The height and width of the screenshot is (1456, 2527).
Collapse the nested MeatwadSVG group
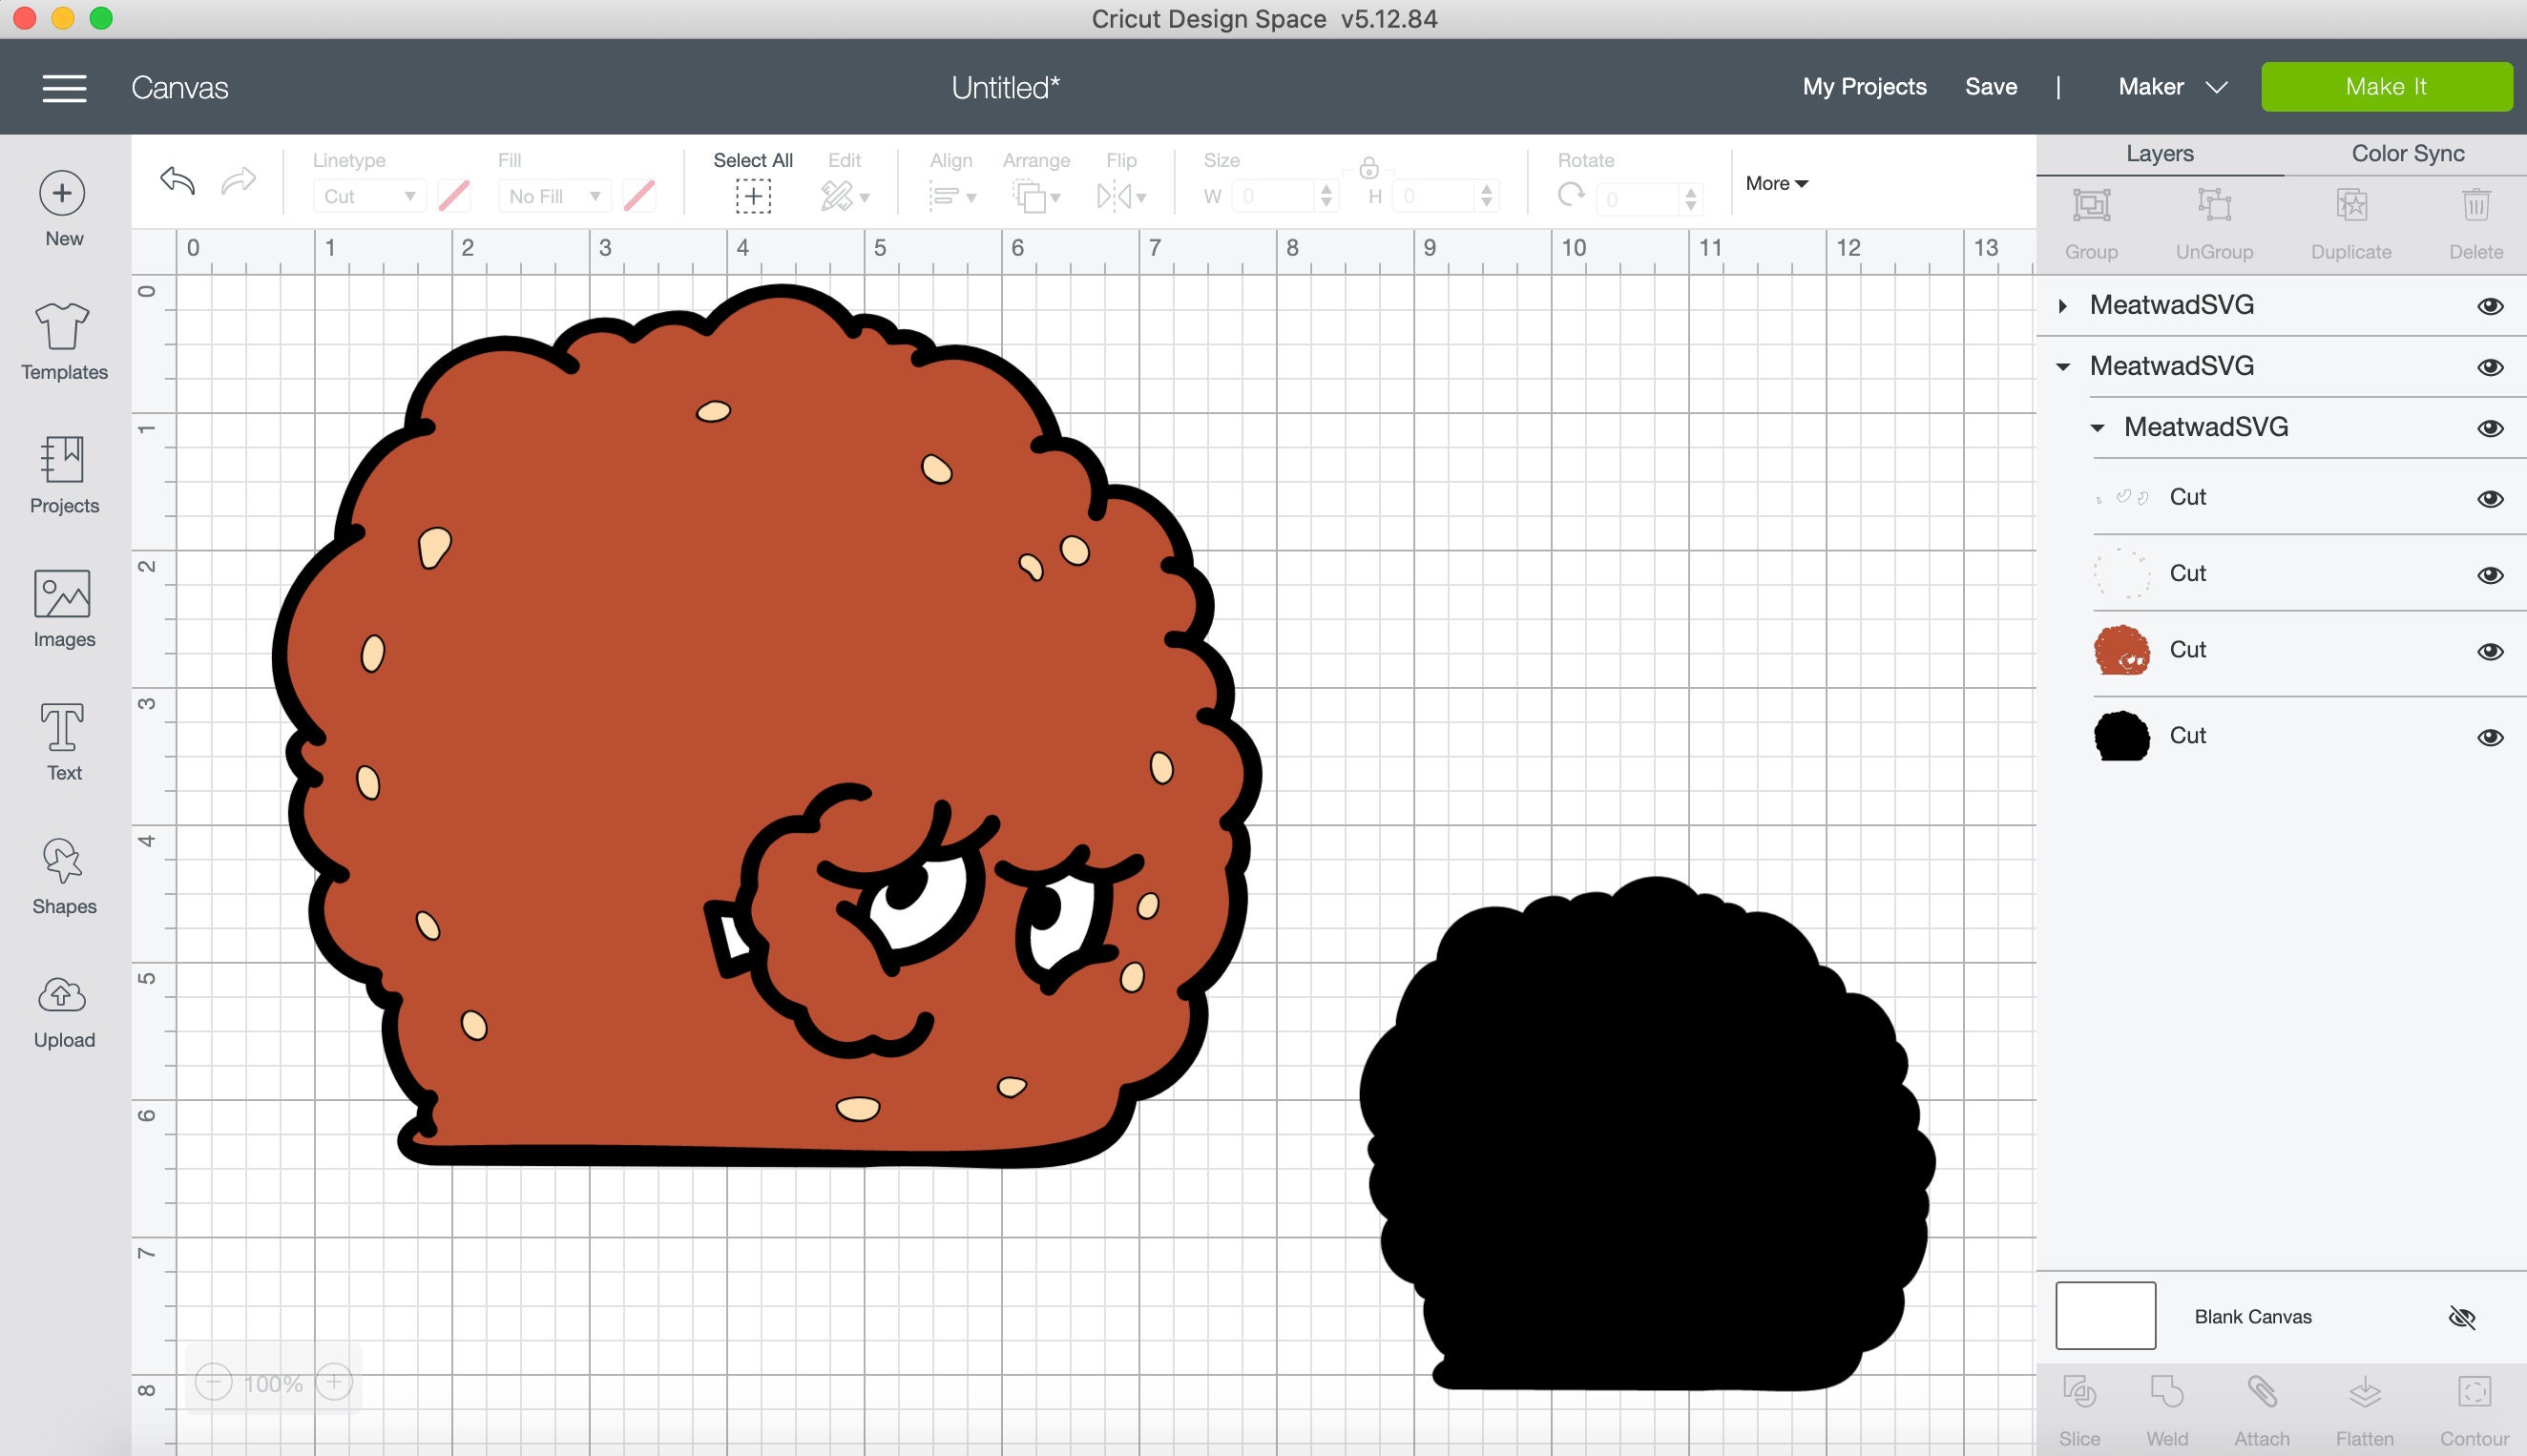coord(2097,427)
